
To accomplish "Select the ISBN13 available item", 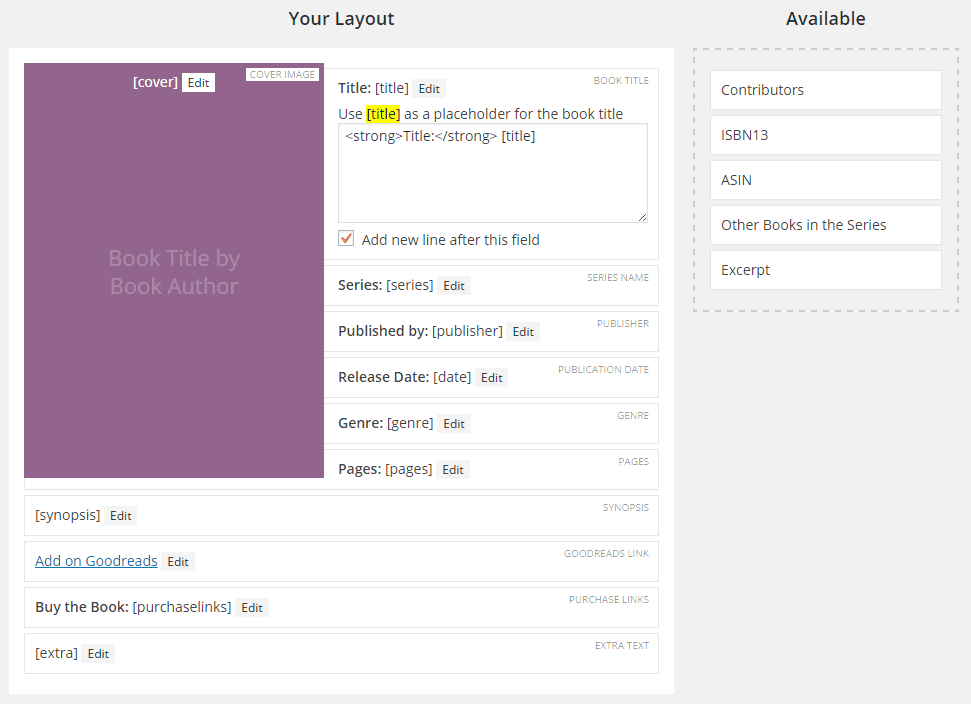I will coord(825,135).
